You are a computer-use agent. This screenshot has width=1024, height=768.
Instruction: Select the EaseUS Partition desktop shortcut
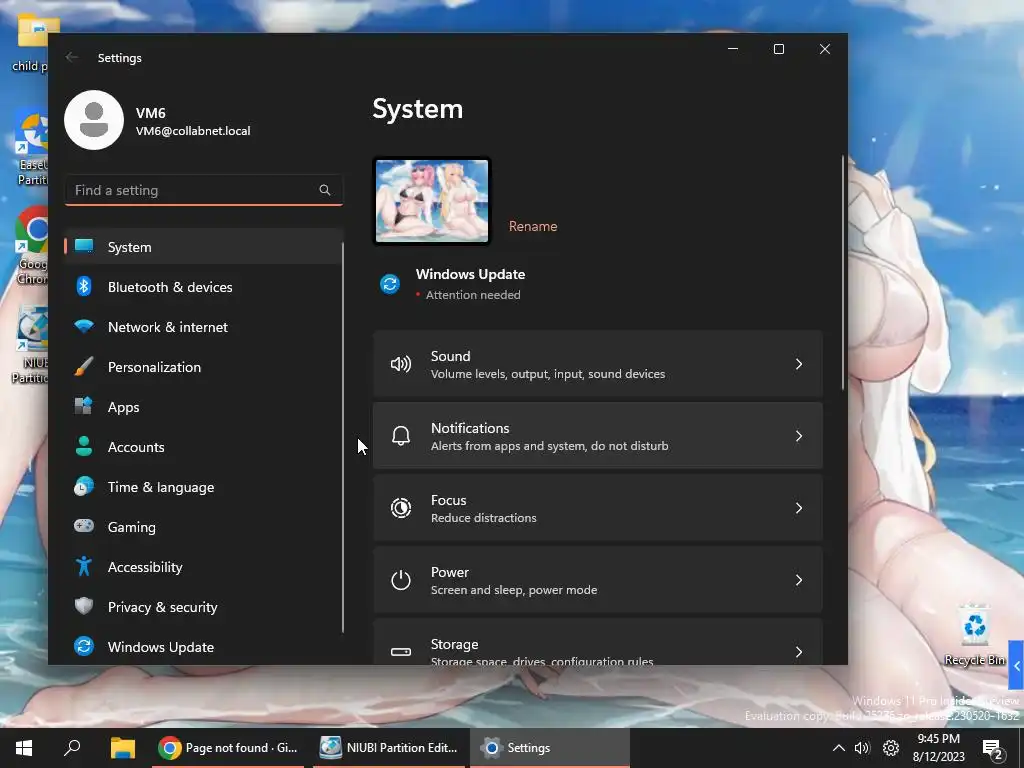click(31, 149)
